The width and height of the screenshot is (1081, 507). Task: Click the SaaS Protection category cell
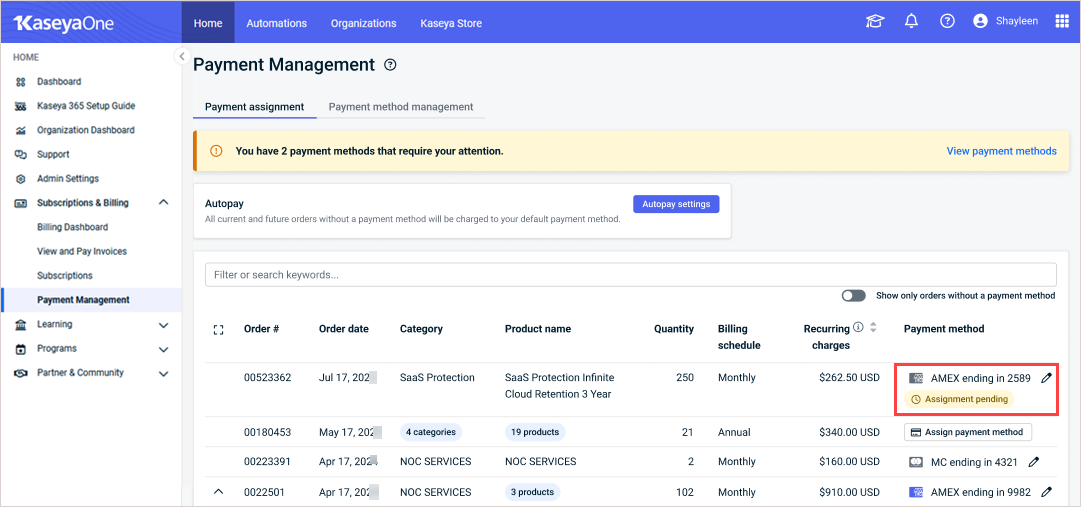[437, 378]
